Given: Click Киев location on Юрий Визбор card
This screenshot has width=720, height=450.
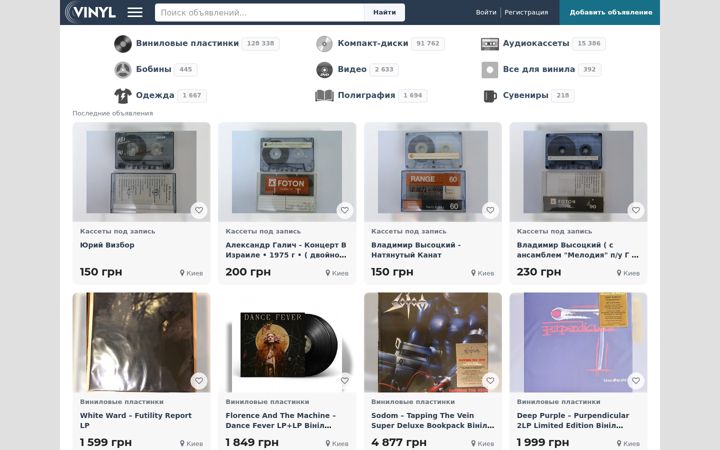Looking at the screenshot, I should click(191, 273).
